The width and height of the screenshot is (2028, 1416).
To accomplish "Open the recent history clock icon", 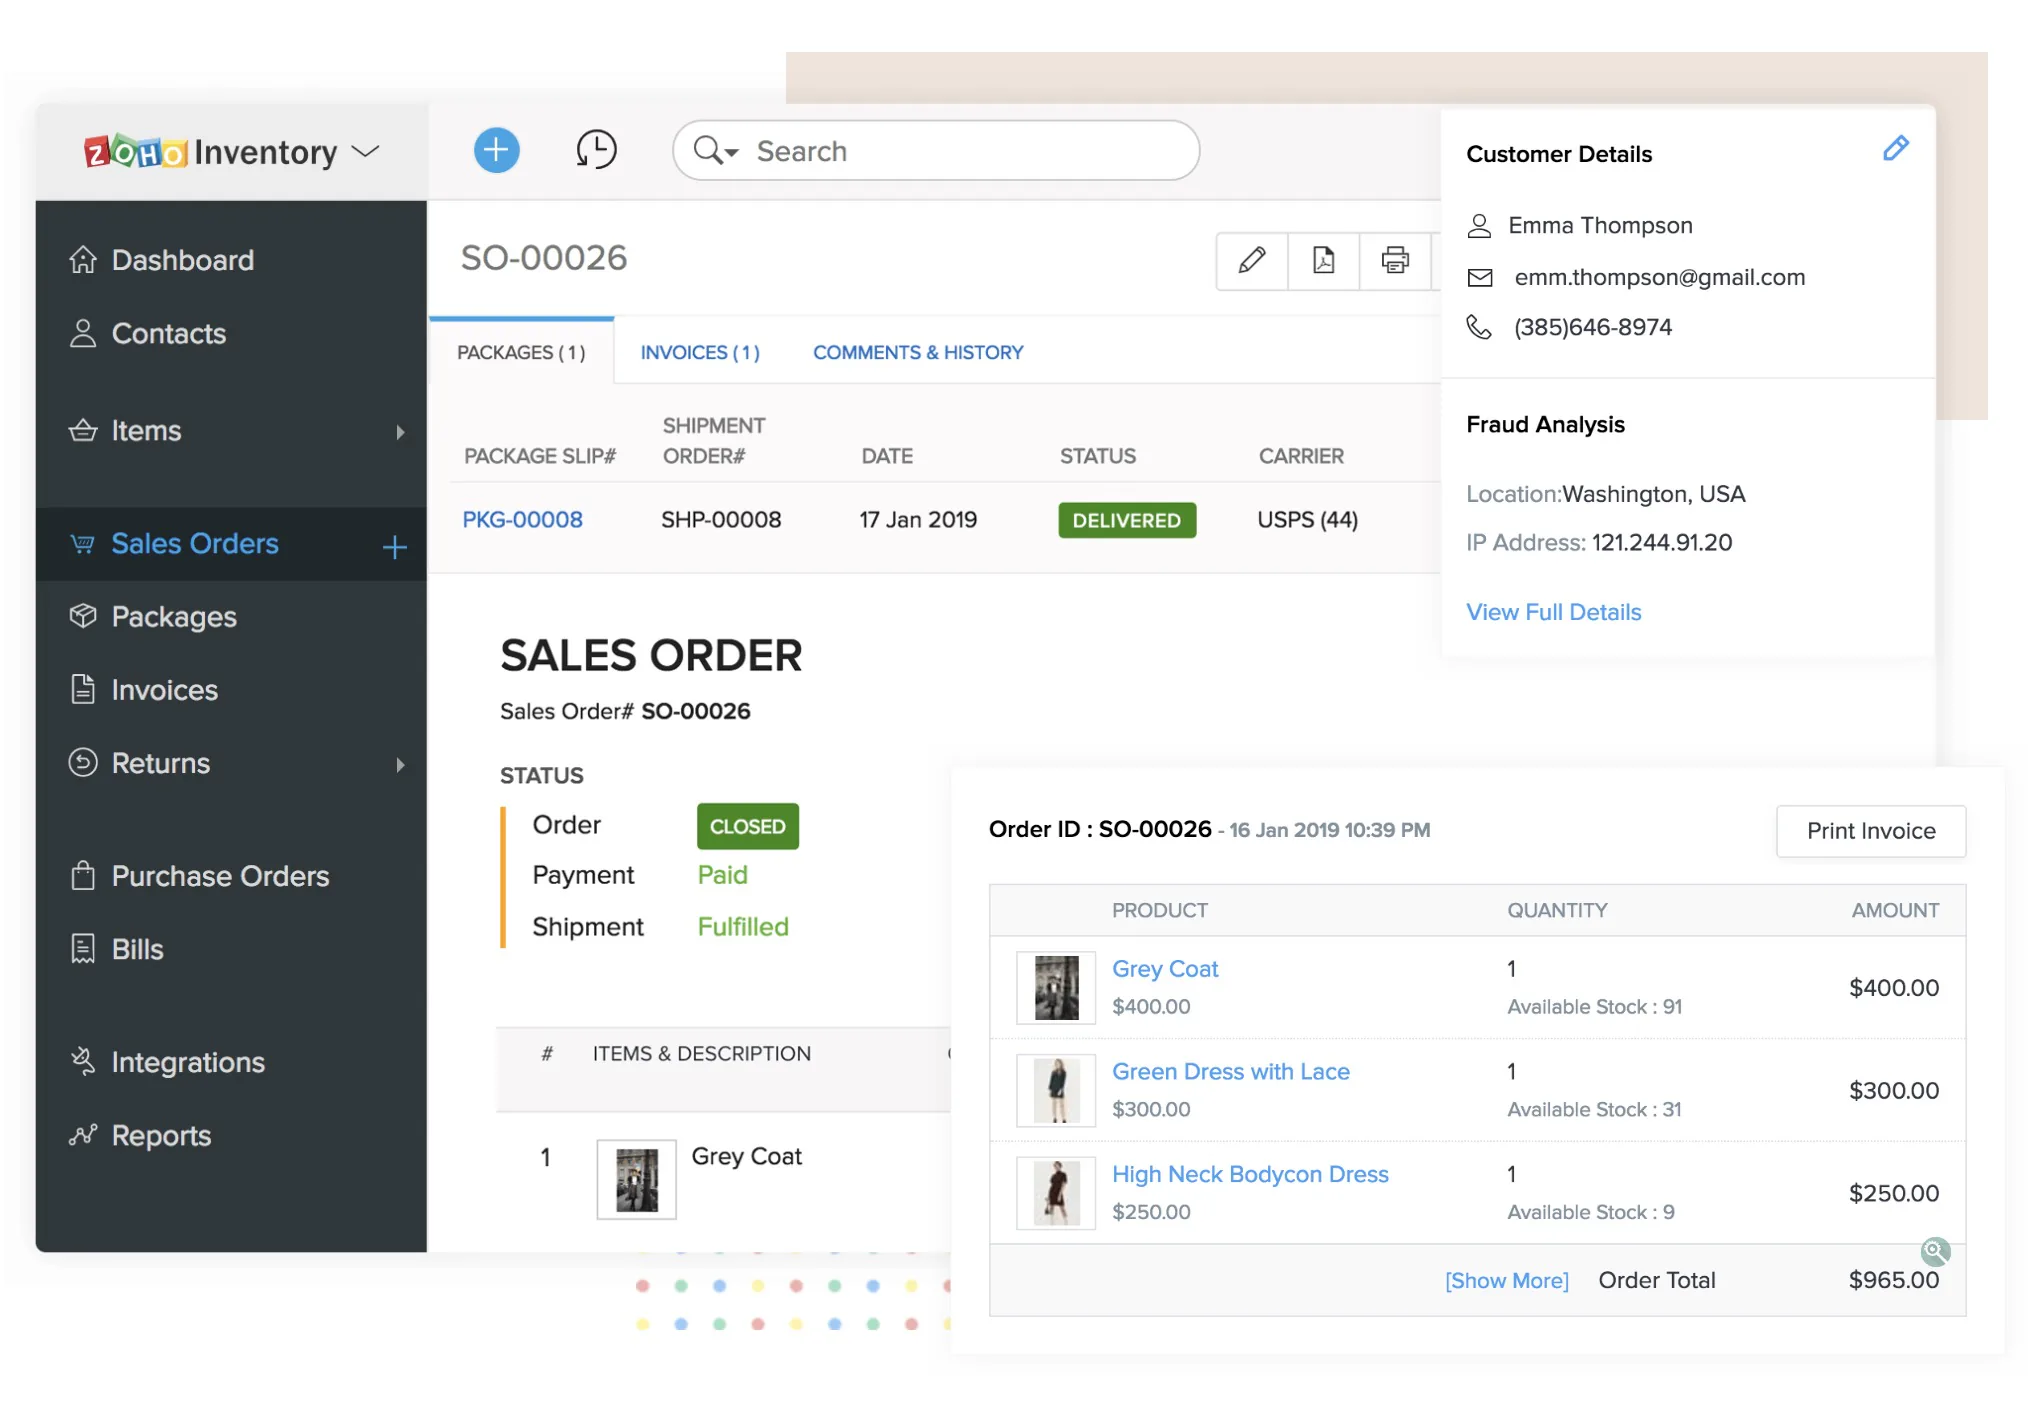I will pyautogui.click(x=596, y=150).
